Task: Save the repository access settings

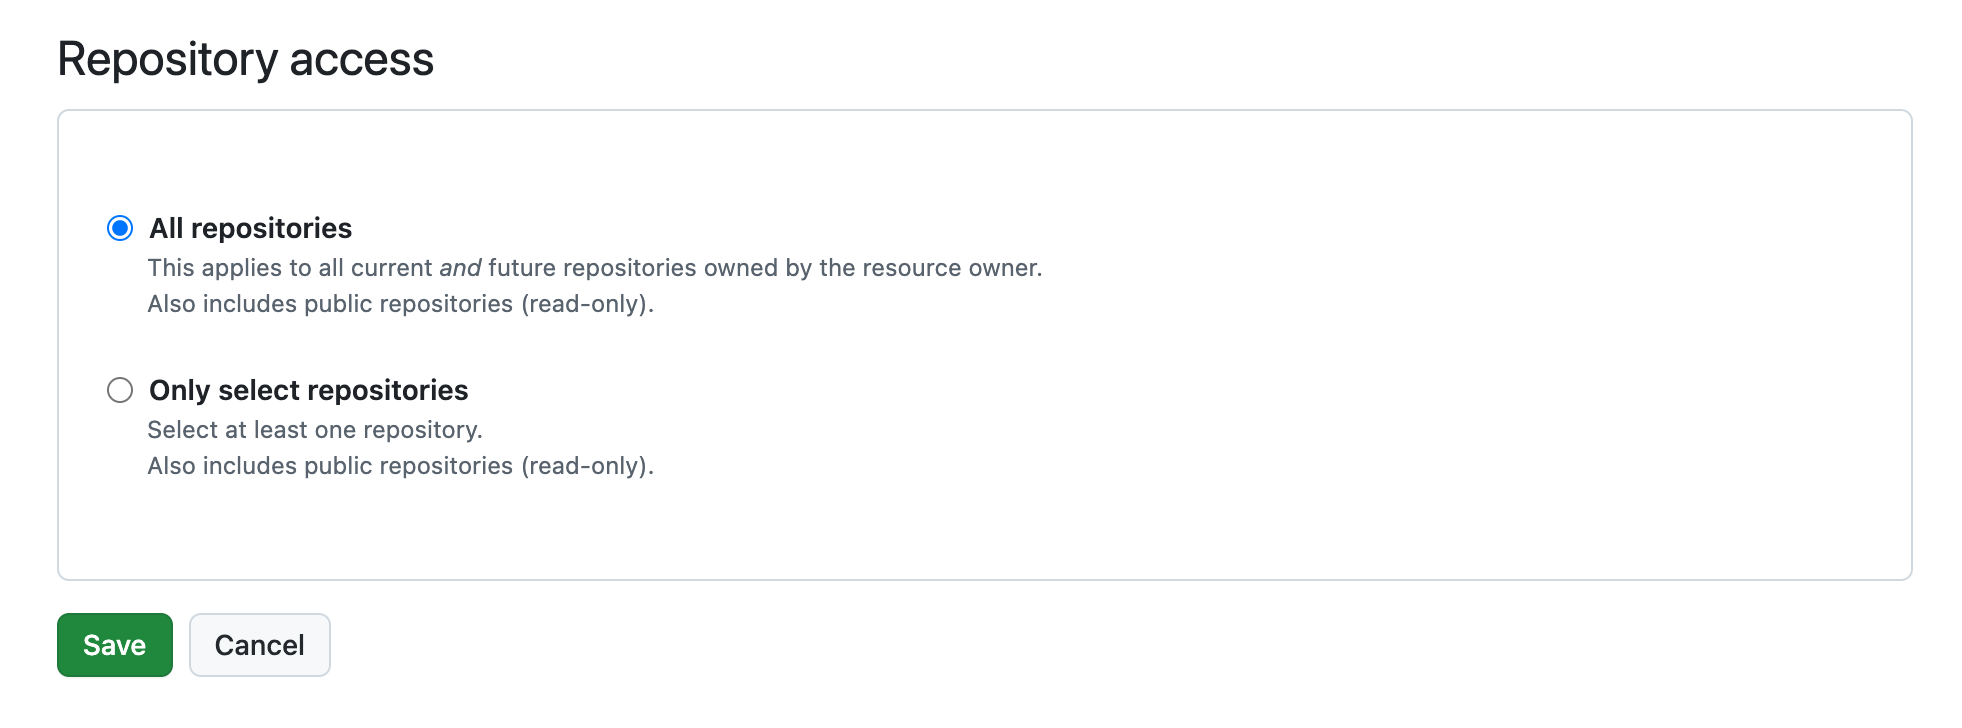Action: click(115, 645)
